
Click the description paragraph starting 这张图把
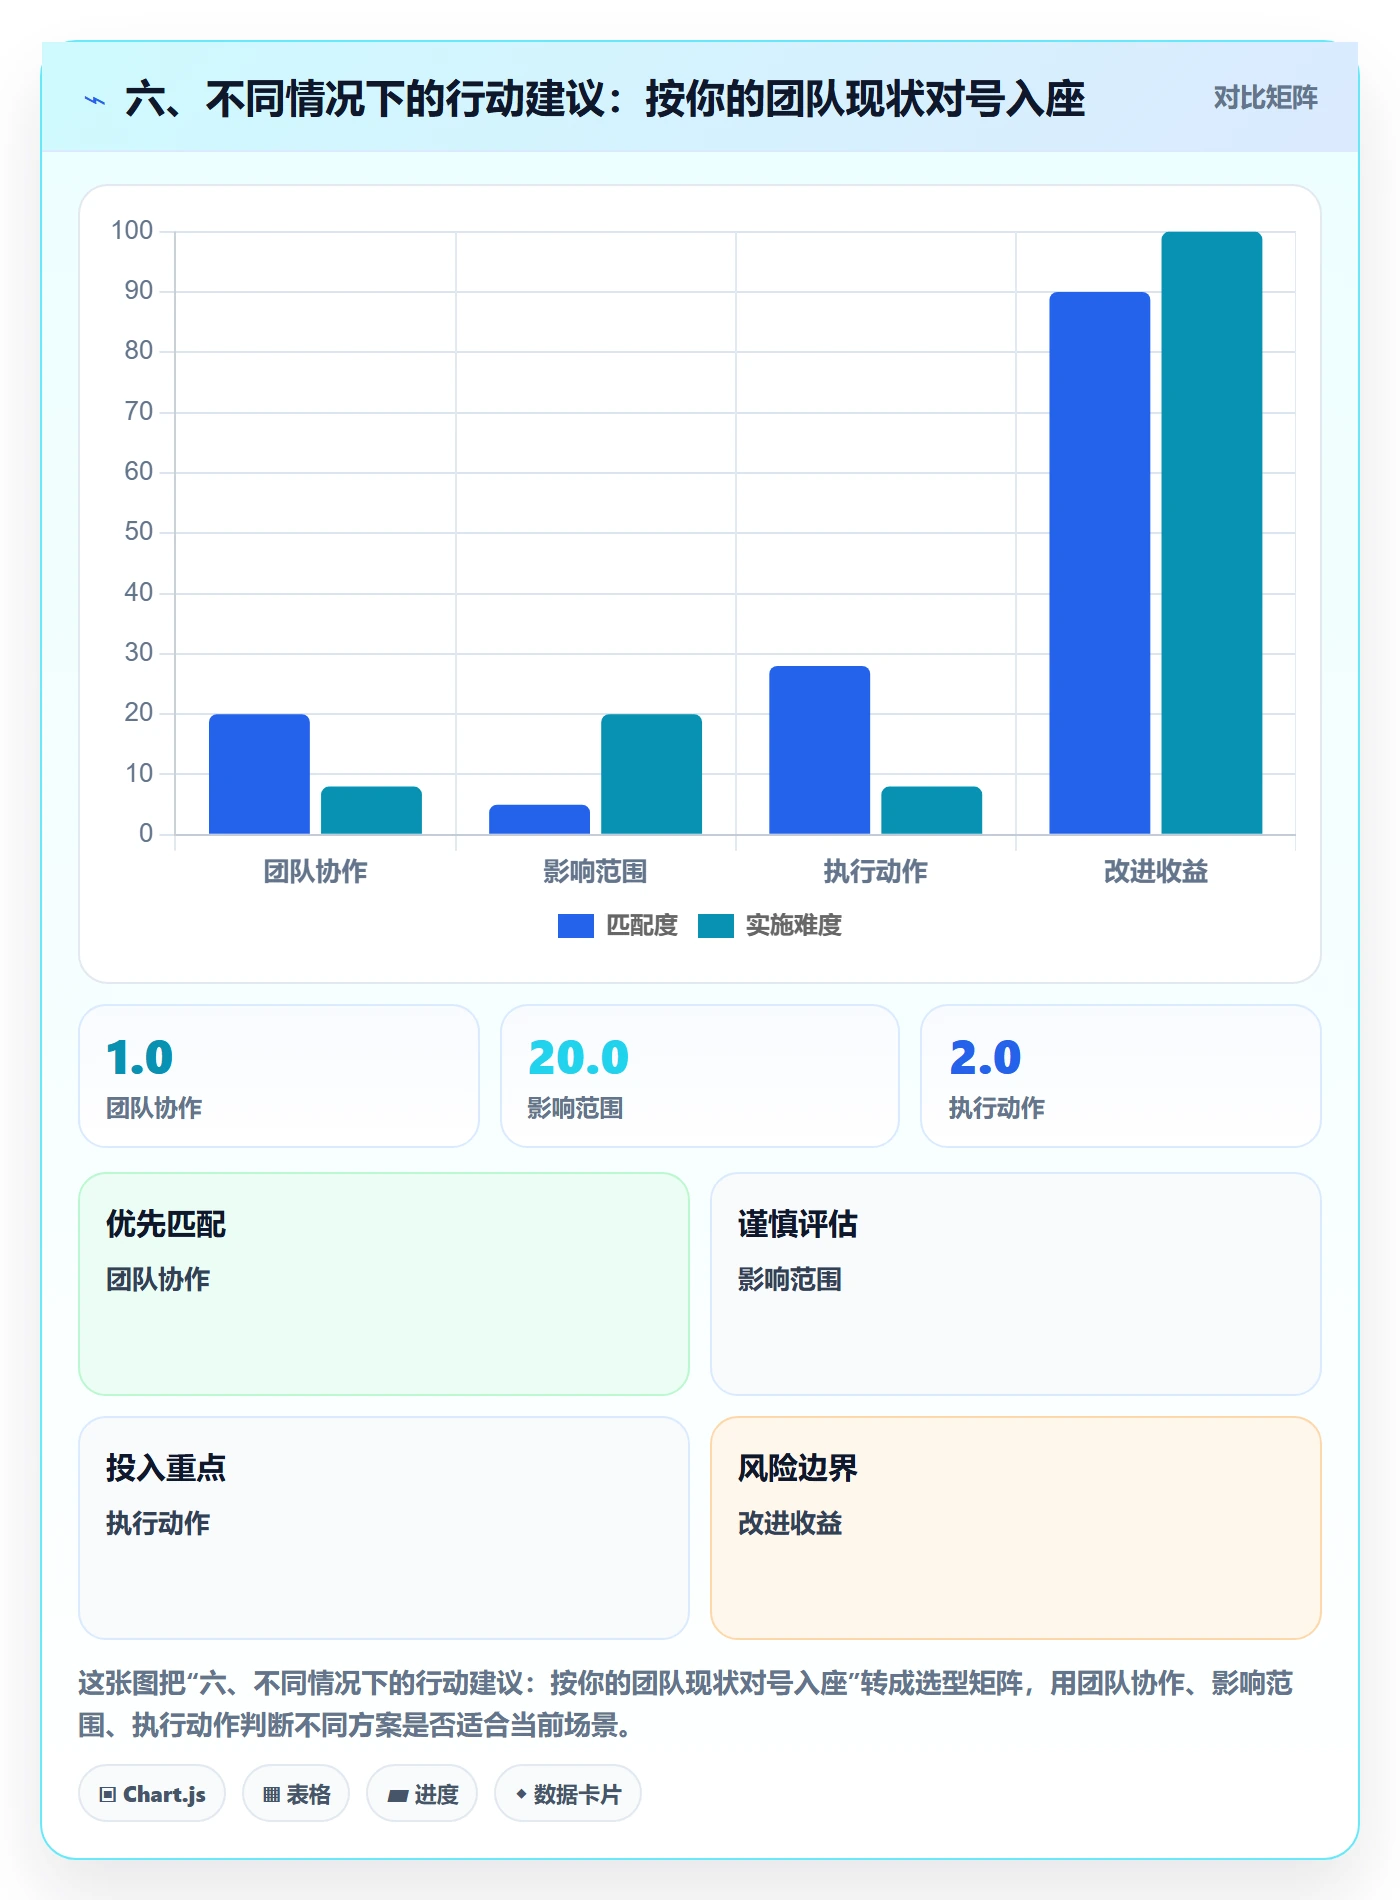point(686,1704)
